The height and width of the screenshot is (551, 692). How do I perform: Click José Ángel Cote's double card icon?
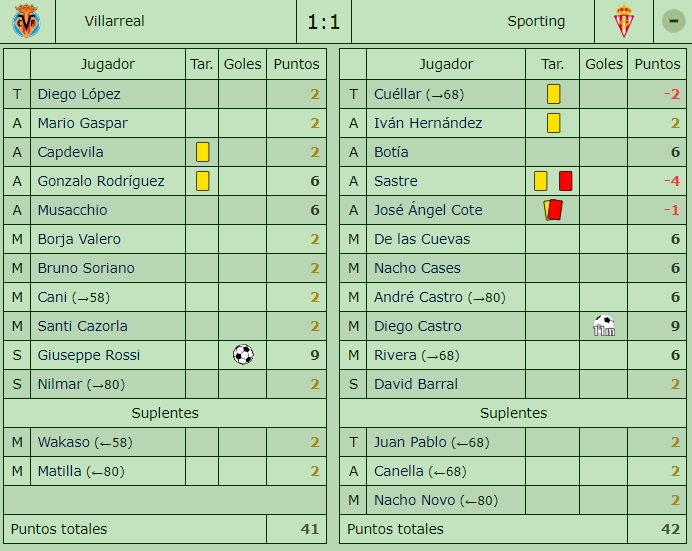coord(553,210)
